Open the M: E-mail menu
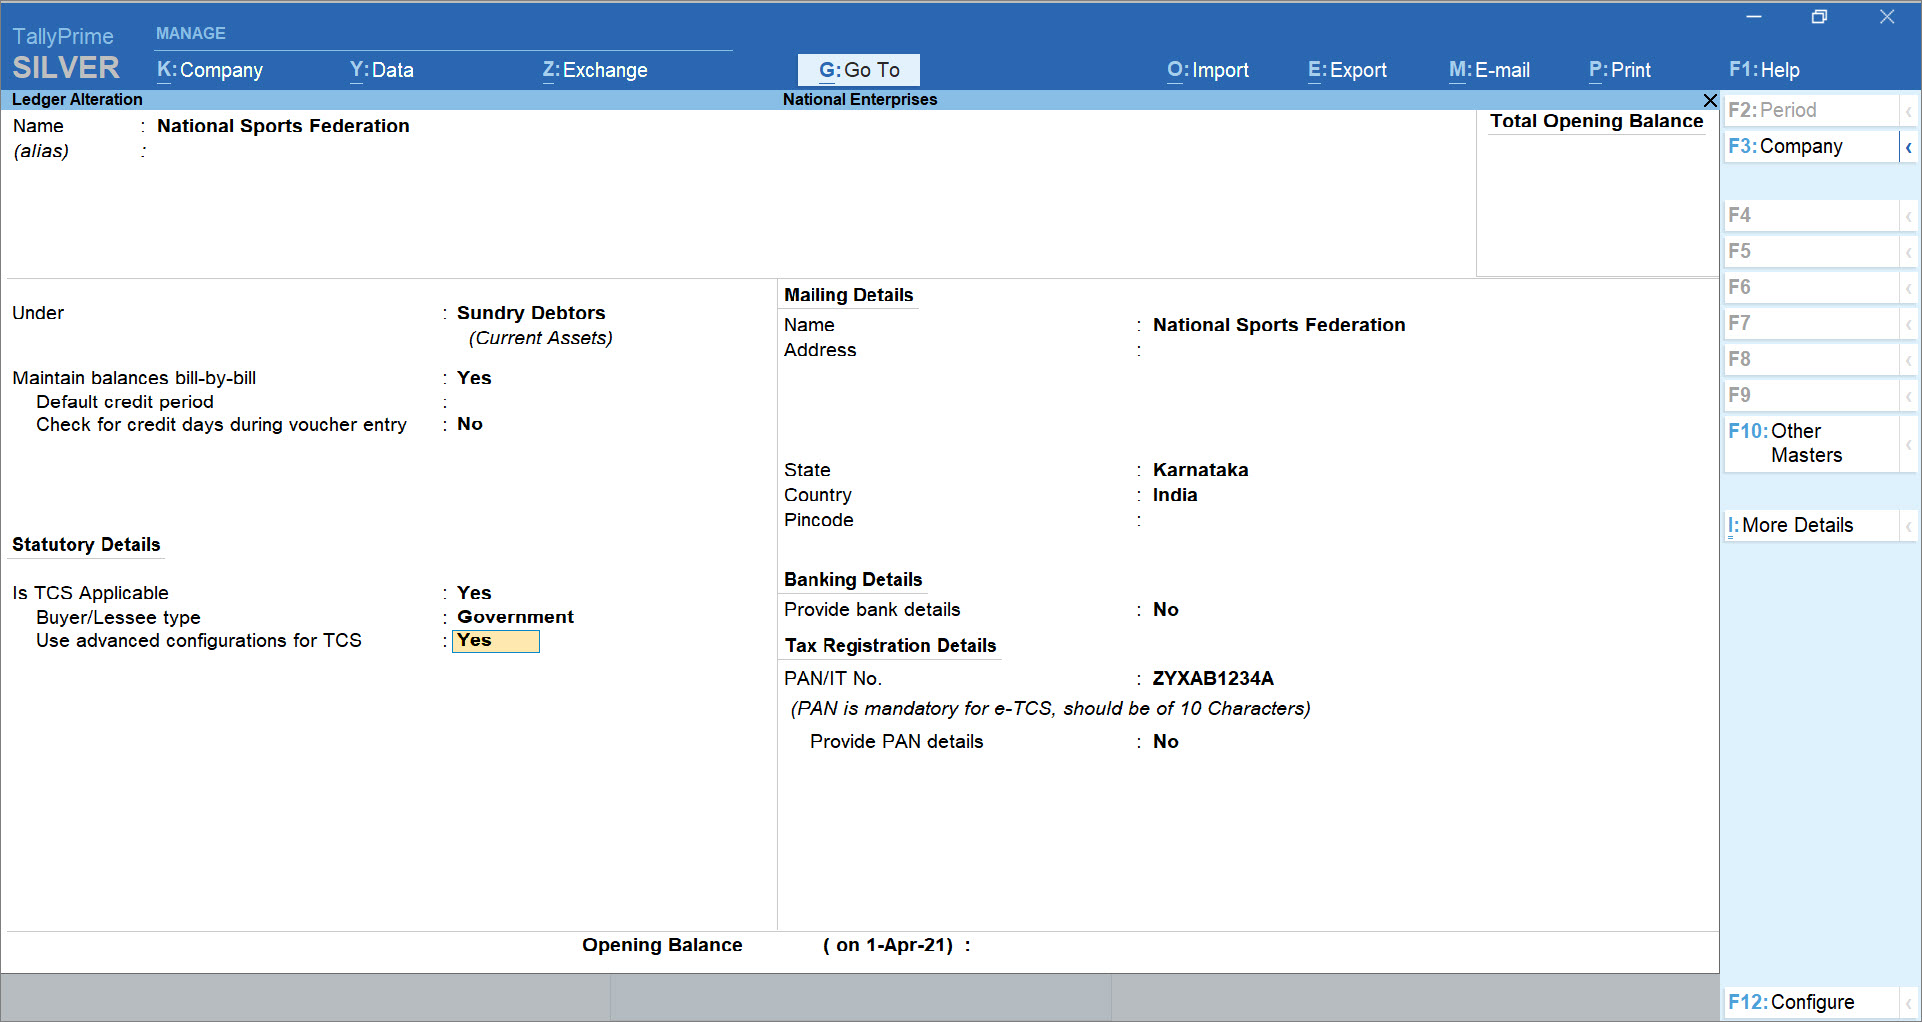1922x1022 pixels. pos(1489,70)
